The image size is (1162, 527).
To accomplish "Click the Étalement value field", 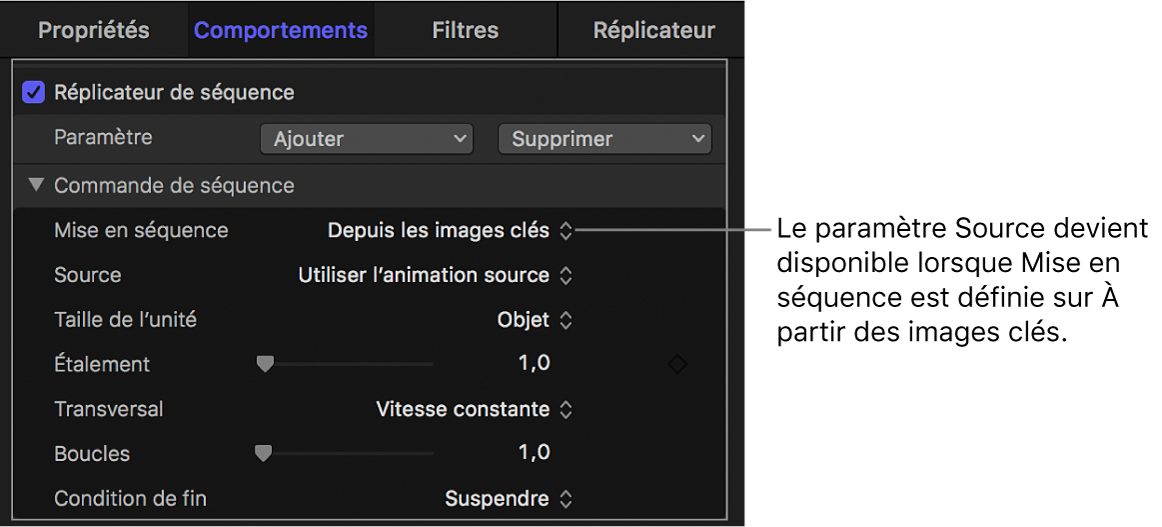I will pyautogui.click(x=534, y=364).
